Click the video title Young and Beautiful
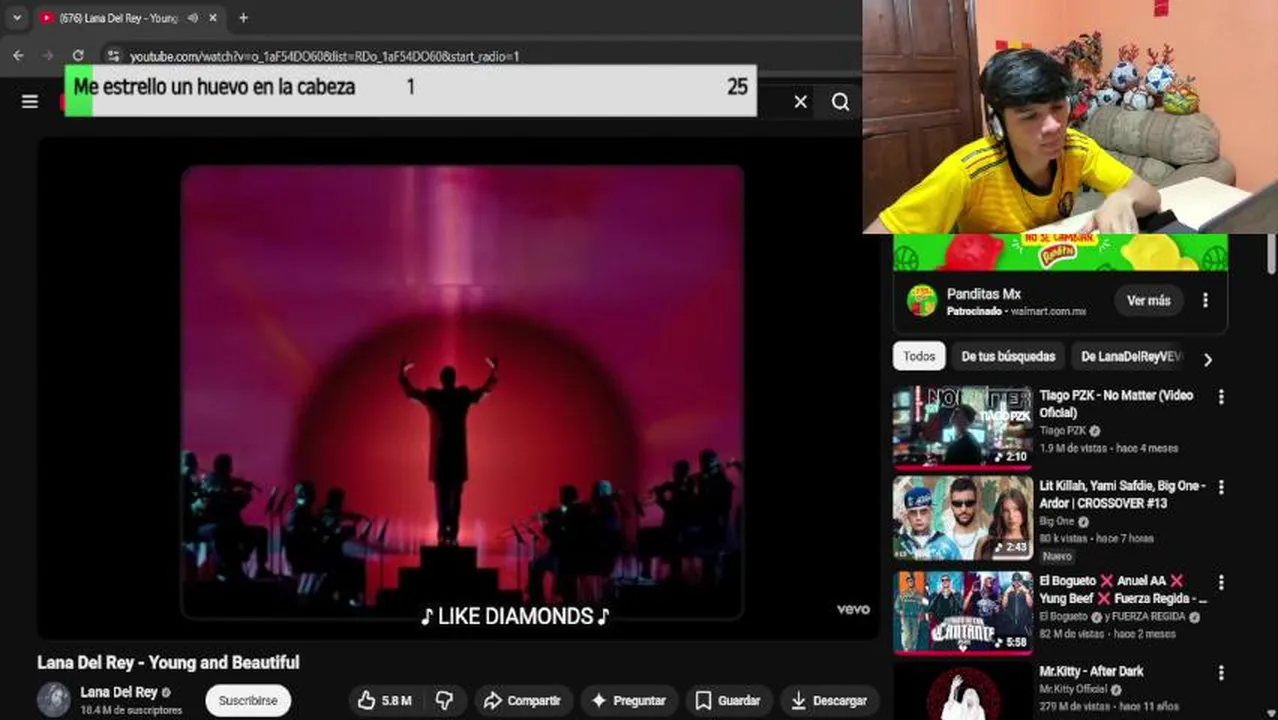Image resolution: width=1278 pixels, height=720 pixels. tap(168, 662)
